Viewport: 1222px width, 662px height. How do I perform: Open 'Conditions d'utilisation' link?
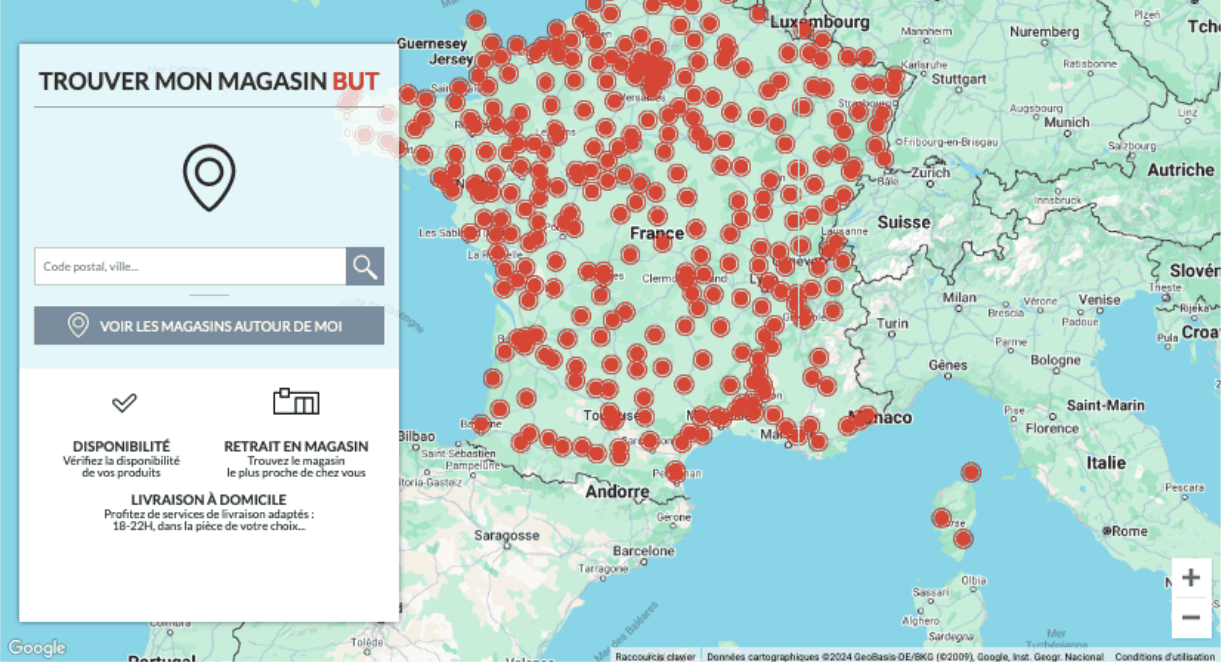pyautogui.click(x=1165, y=656)
